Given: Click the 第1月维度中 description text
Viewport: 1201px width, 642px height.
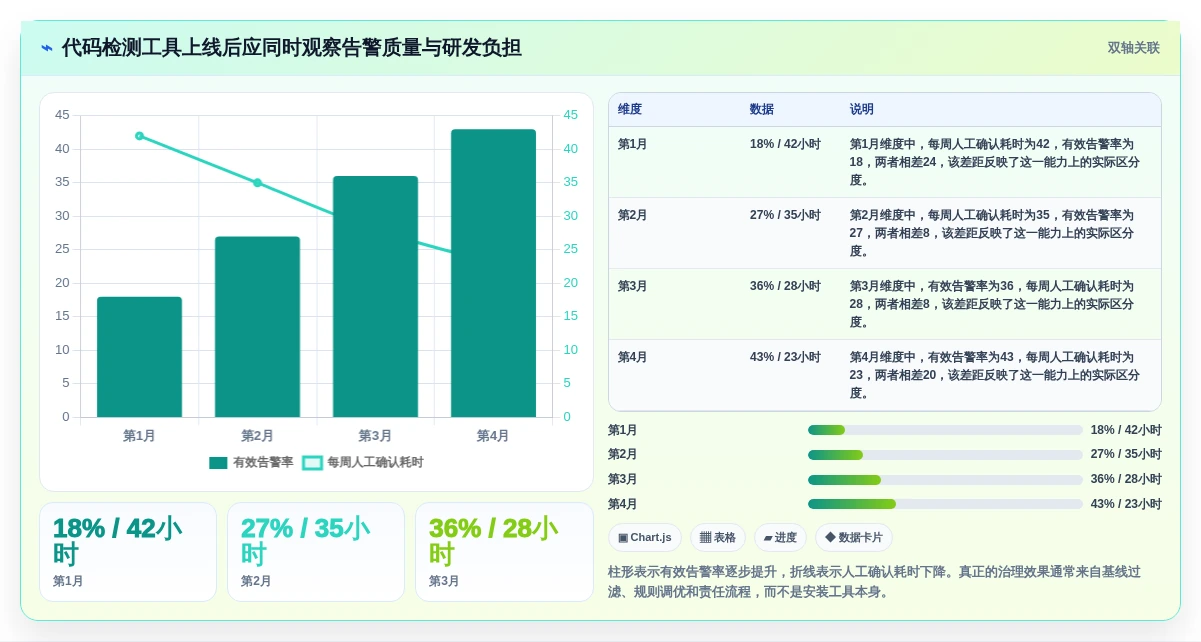Looking at the screenshot, I should point(995,162).
